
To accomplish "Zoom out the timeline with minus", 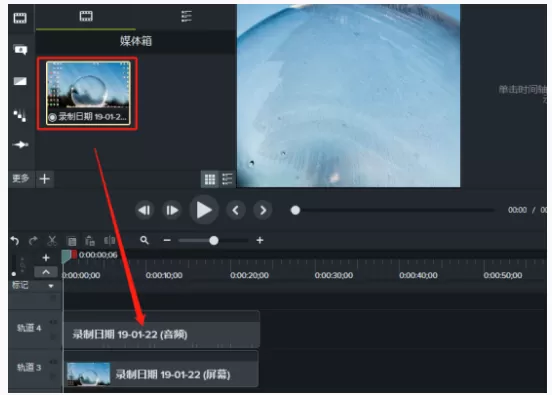I will coord(167,240).
